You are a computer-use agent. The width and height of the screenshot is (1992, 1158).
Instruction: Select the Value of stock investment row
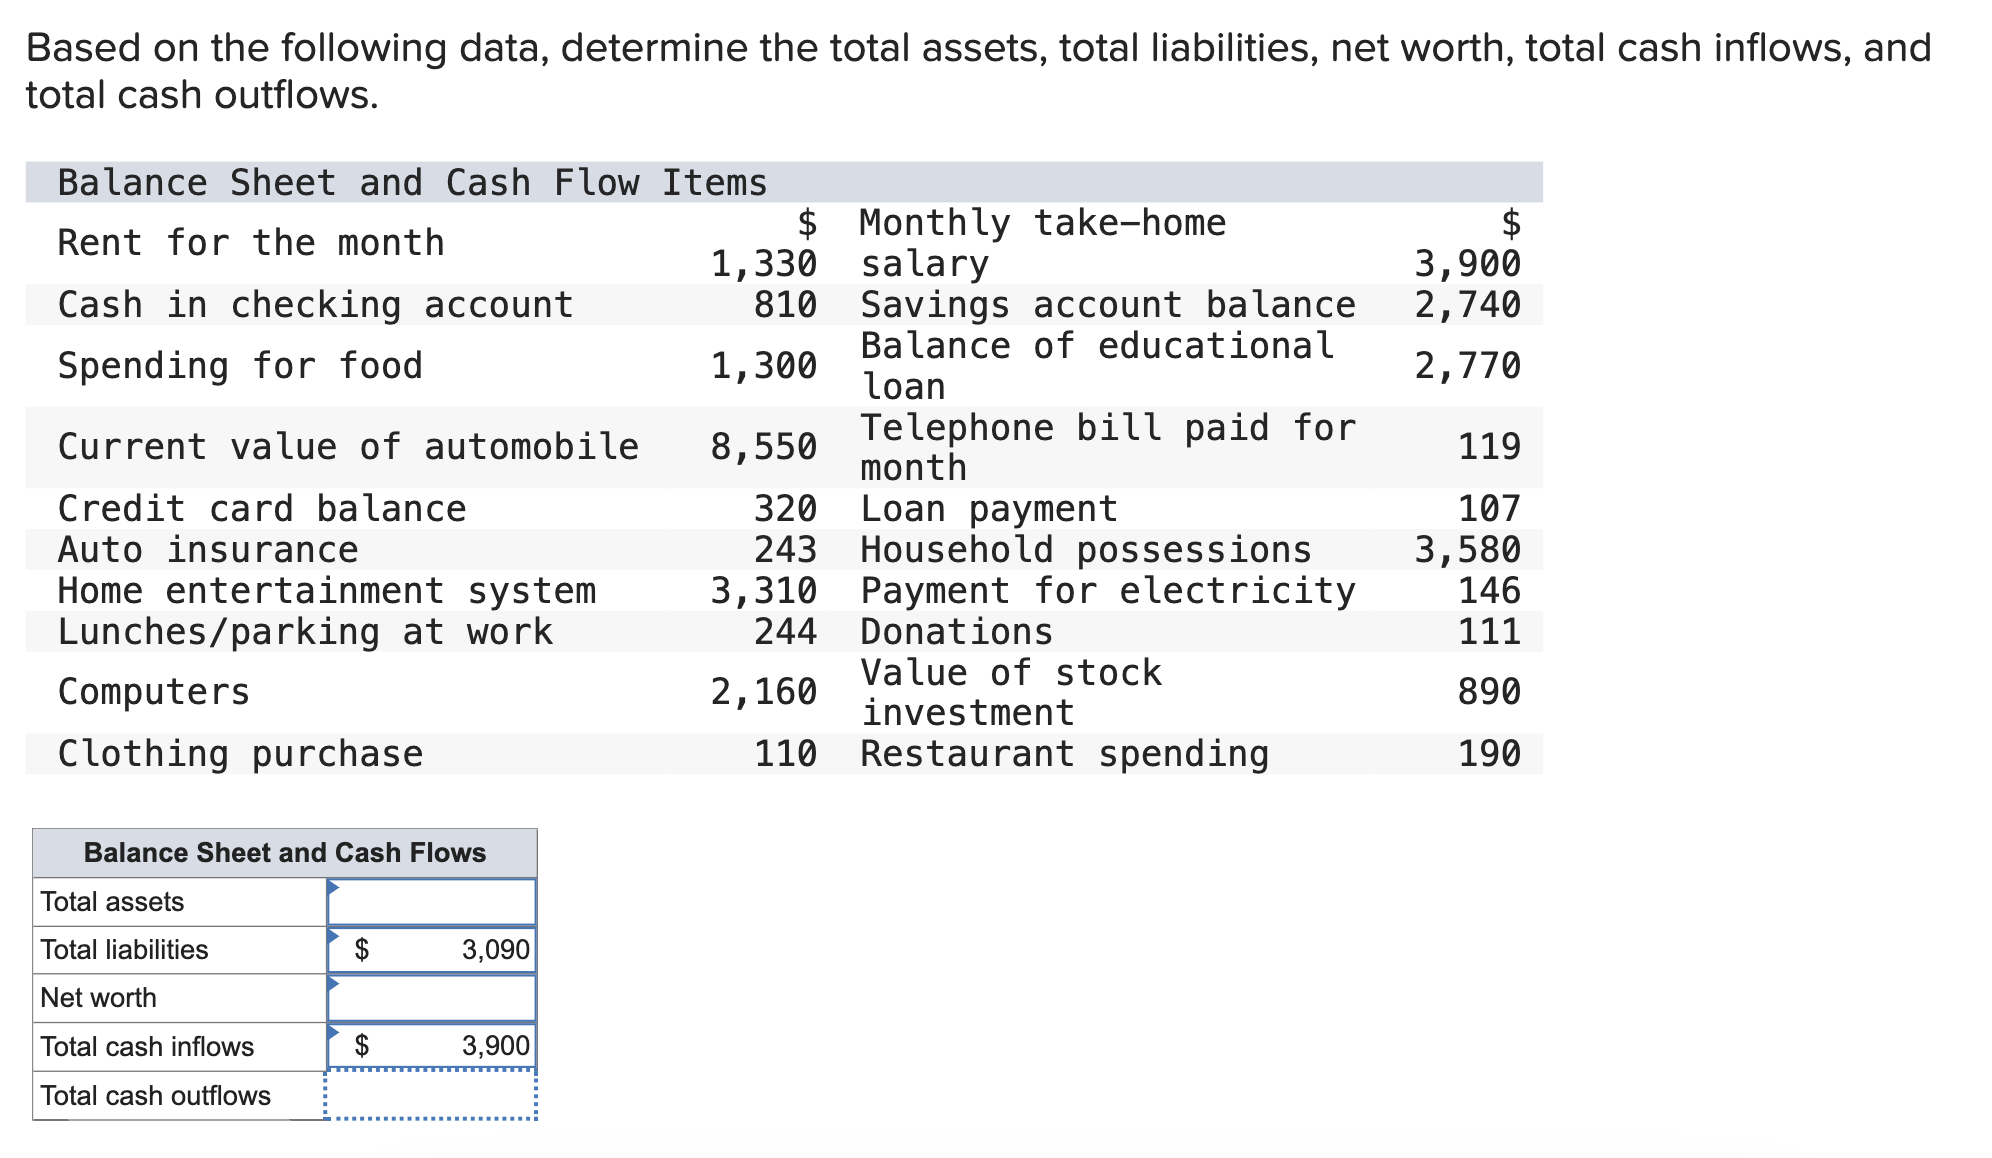click(x=1011, y=691)
